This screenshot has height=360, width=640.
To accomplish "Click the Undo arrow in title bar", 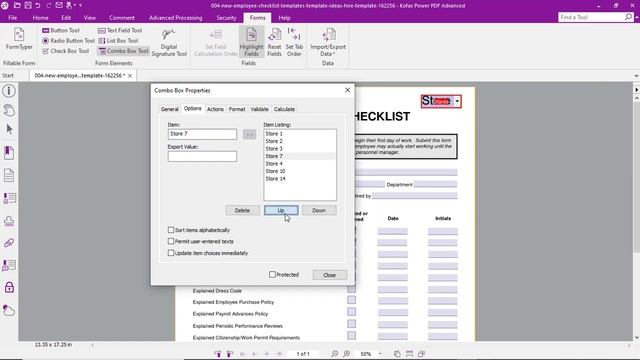I will pyautogui.click(x=38, y=5).
